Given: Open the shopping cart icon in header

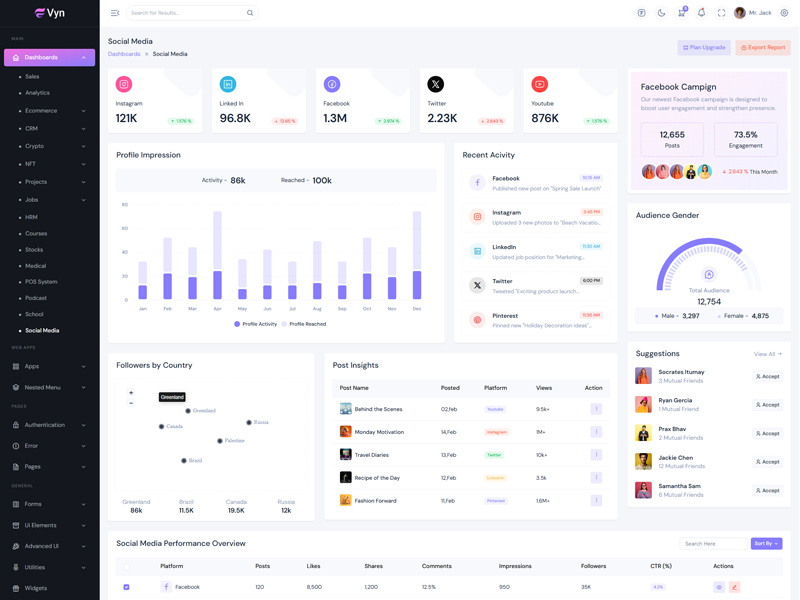Looking at the screenshot, I should pyautogui.click(x=681, y=13).
